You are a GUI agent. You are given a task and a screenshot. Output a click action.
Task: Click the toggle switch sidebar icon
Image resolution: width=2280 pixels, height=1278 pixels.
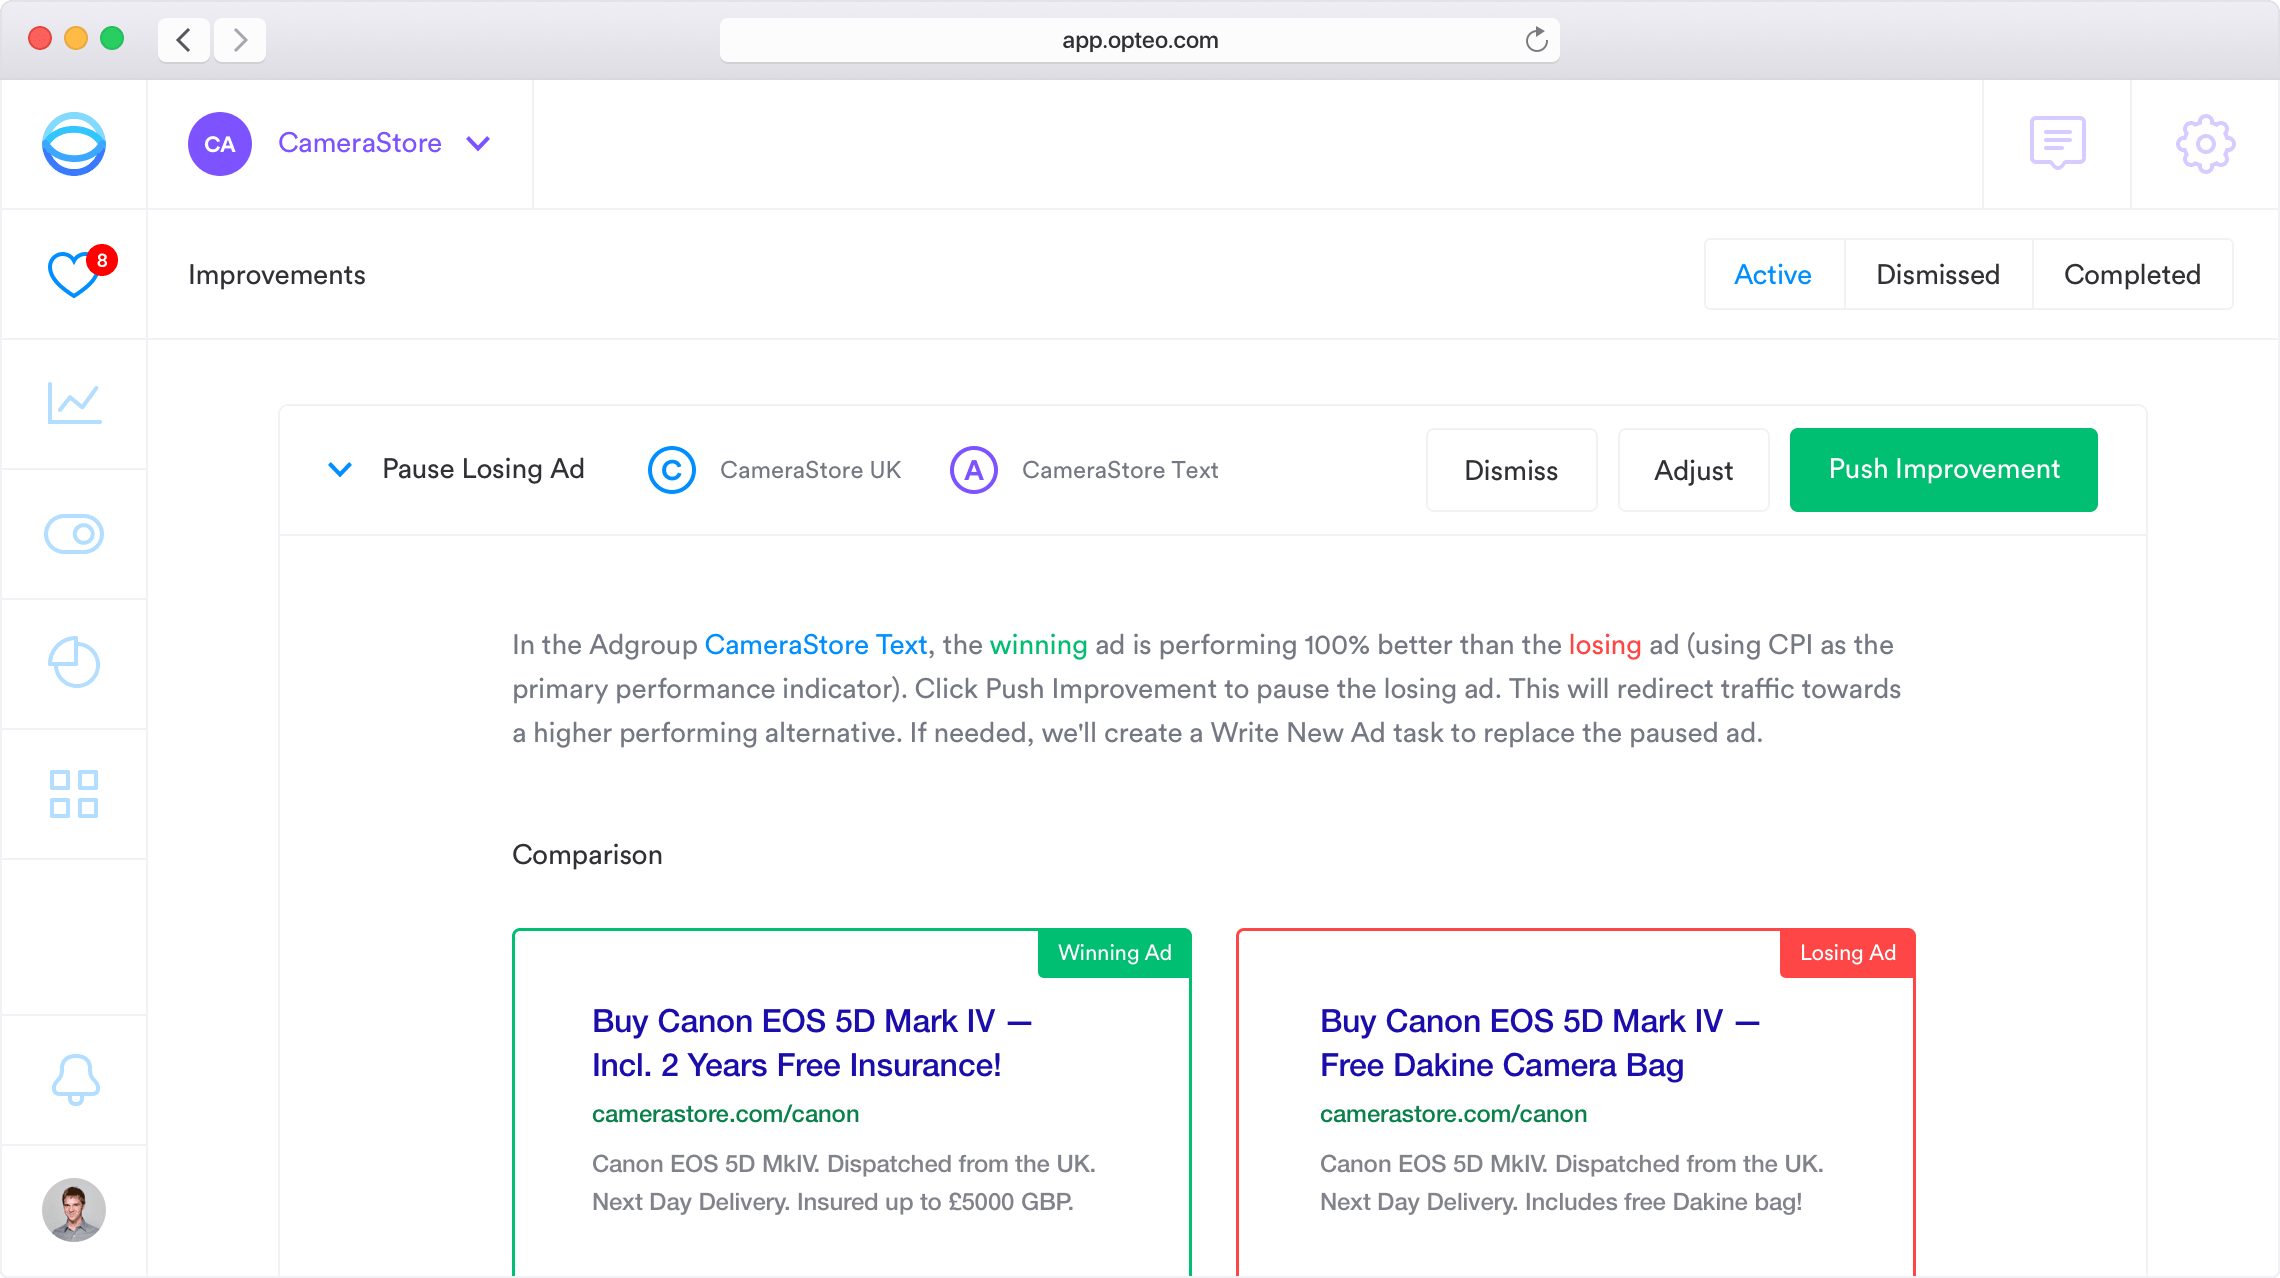click(x=74, y=534)
